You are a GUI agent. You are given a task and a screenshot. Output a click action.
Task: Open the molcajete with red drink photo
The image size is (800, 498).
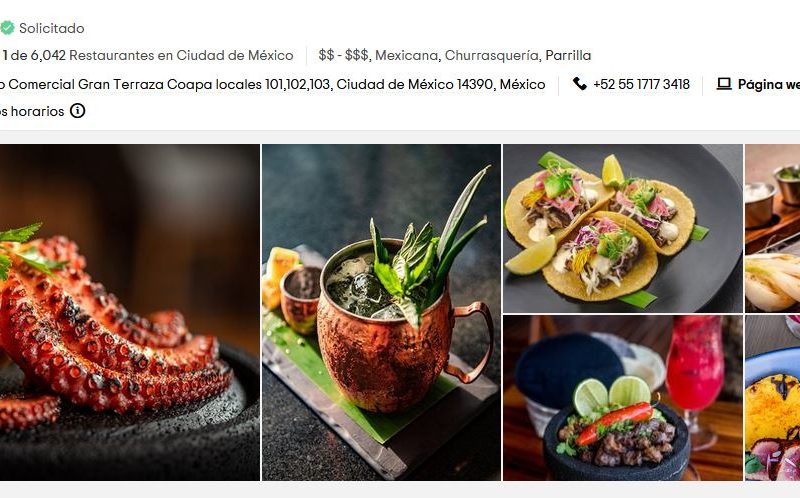pyautogui.click(x=622, y=397)
